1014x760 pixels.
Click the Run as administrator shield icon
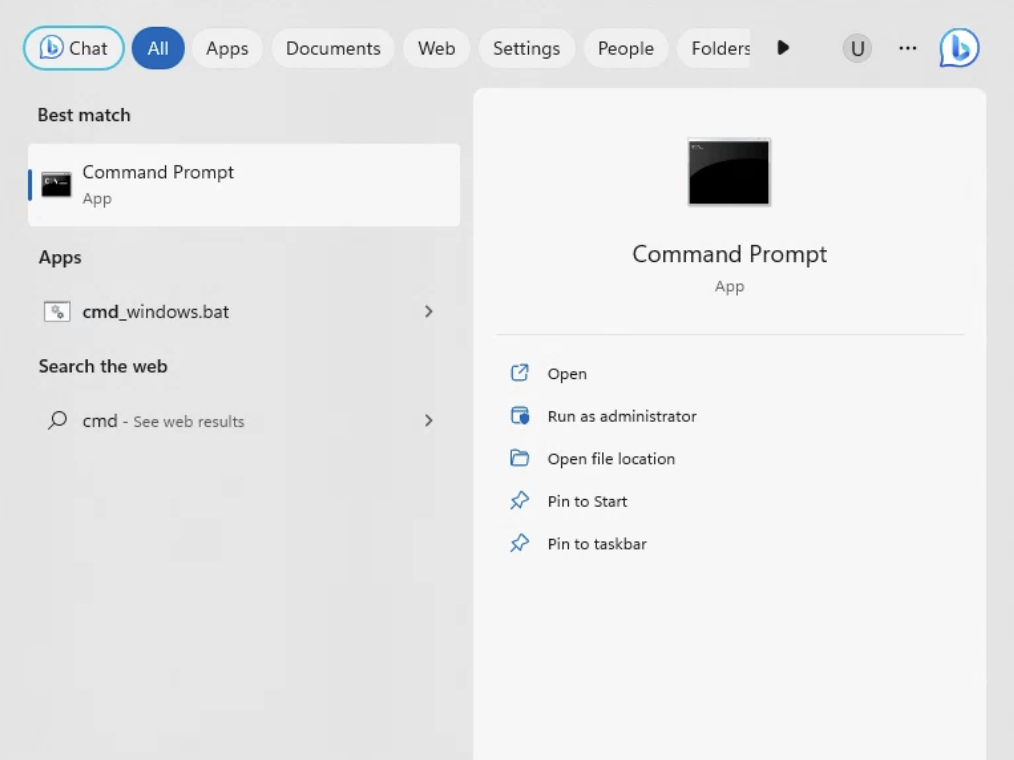tap(519, 416)
